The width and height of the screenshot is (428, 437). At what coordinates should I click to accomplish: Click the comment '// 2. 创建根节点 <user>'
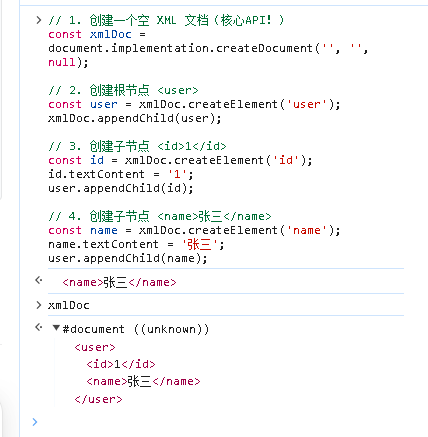pos(123,90)
